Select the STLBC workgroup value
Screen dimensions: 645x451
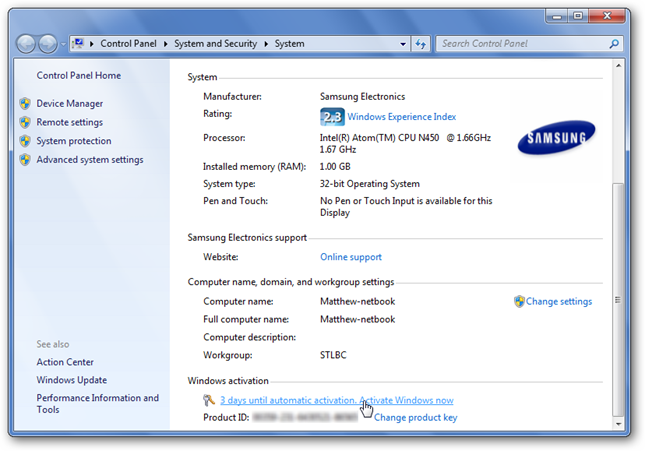(333, 355)
